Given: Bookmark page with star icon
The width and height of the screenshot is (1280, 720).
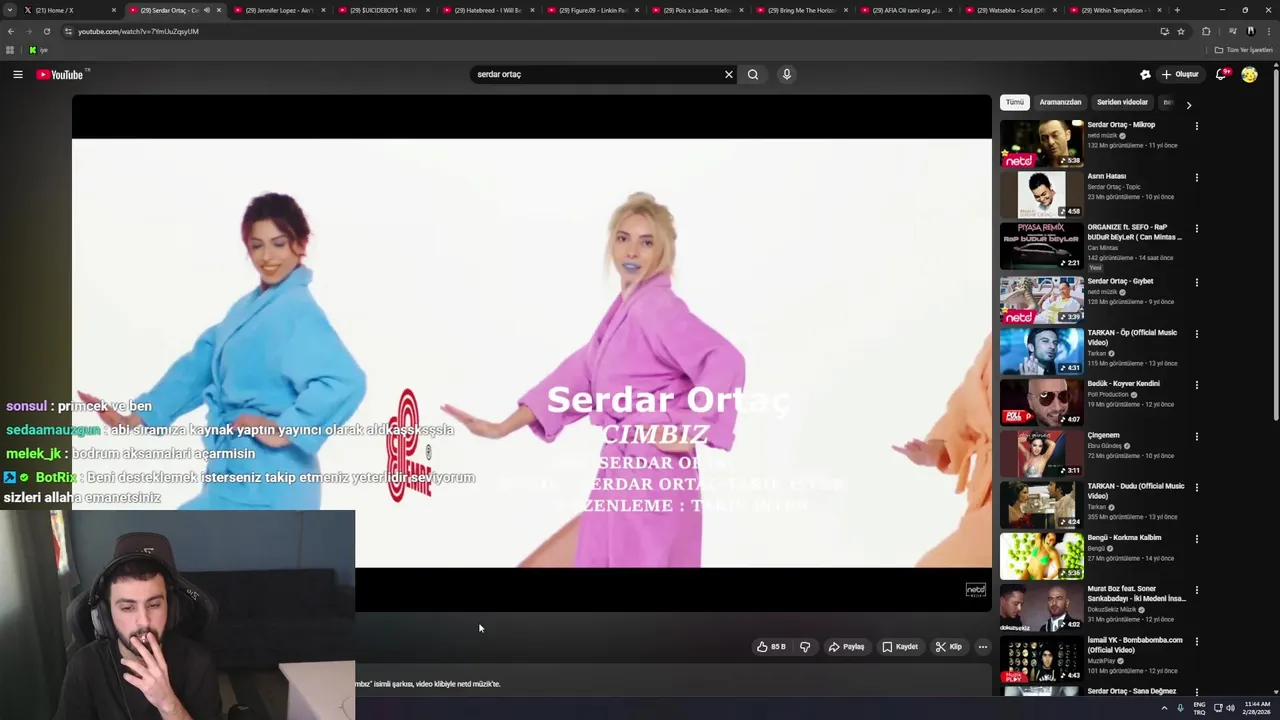Looking at the screenshot, I should pos(1181,31).
